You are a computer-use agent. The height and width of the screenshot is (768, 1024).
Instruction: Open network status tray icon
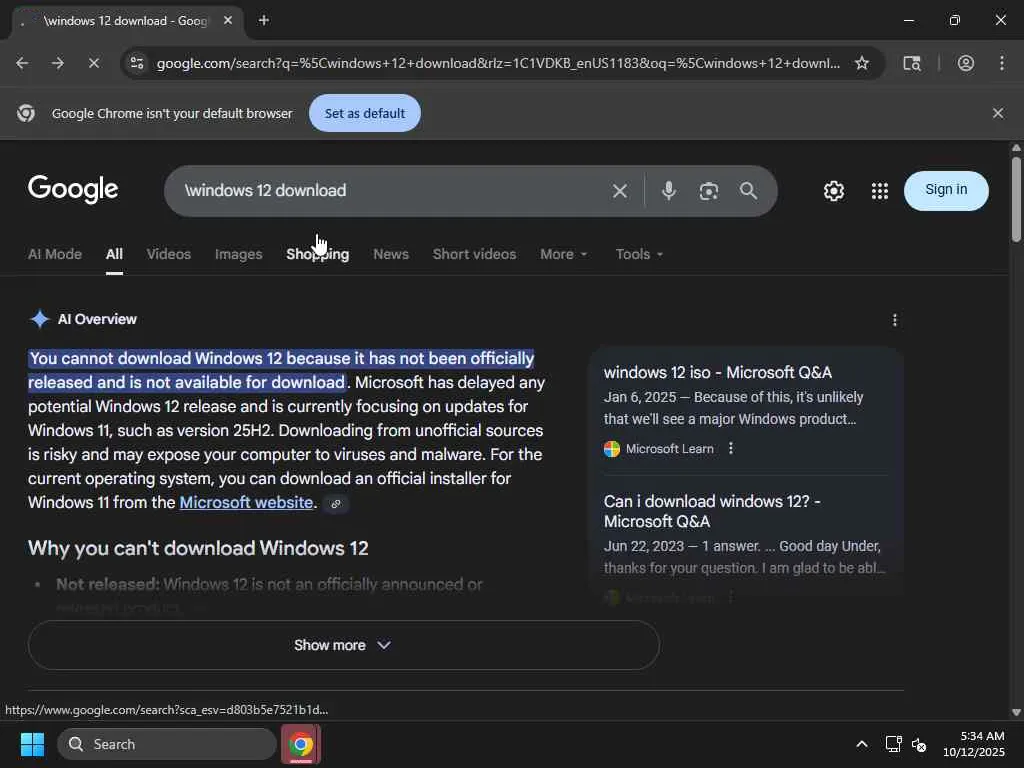pos(893,744)
